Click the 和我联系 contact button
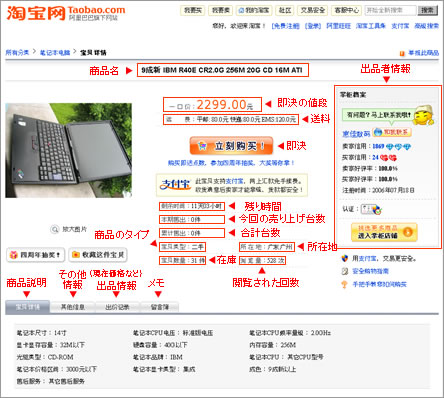444x398 pixels. 392,132
